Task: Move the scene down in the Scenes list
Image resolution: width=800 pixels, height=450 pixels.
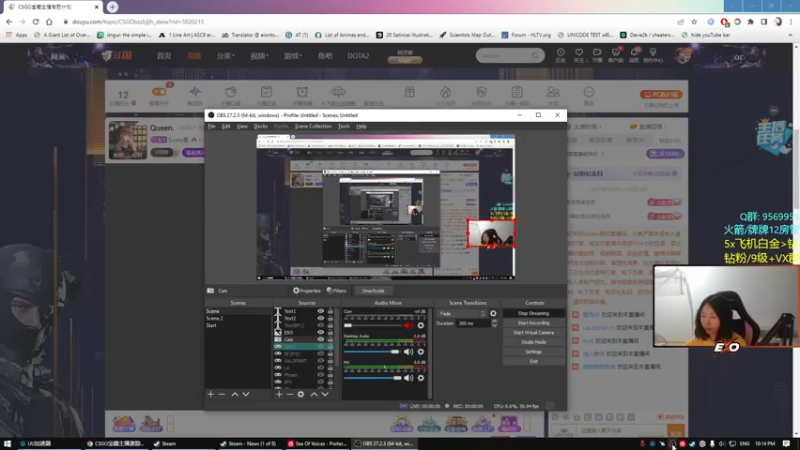Action: click(x=246, y=394)
